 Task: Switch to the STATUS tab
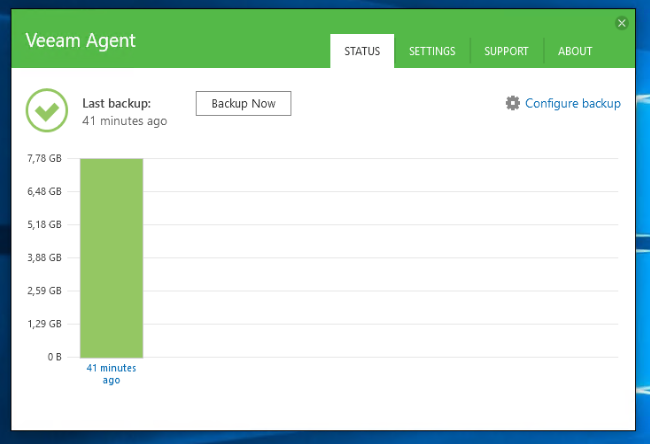[362, 51]
